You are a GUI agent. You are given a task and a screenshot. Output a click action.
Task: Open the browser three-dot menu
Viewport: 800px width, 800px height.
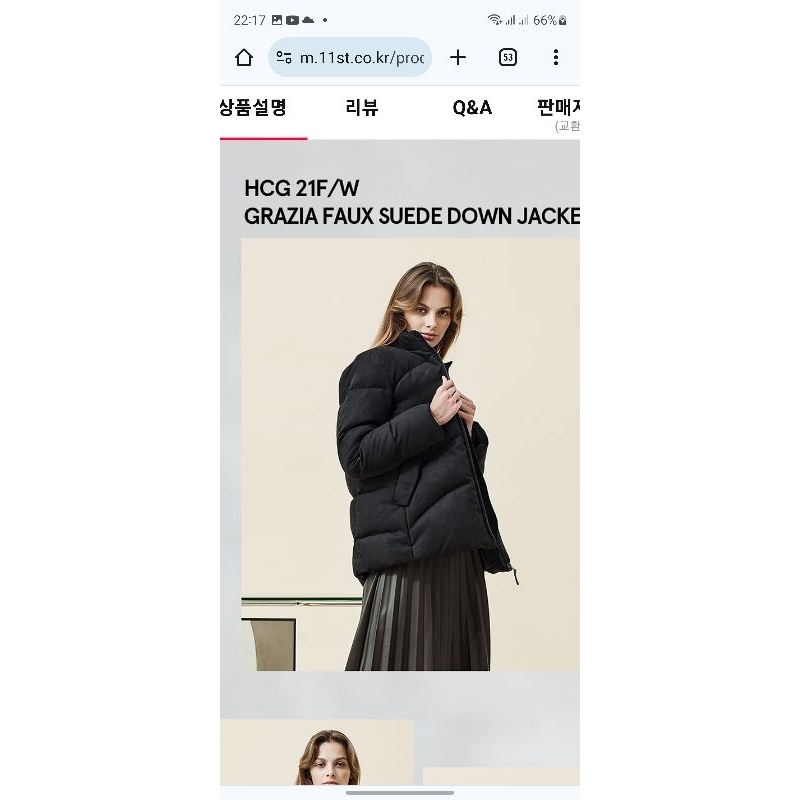[x=556, y=57]
